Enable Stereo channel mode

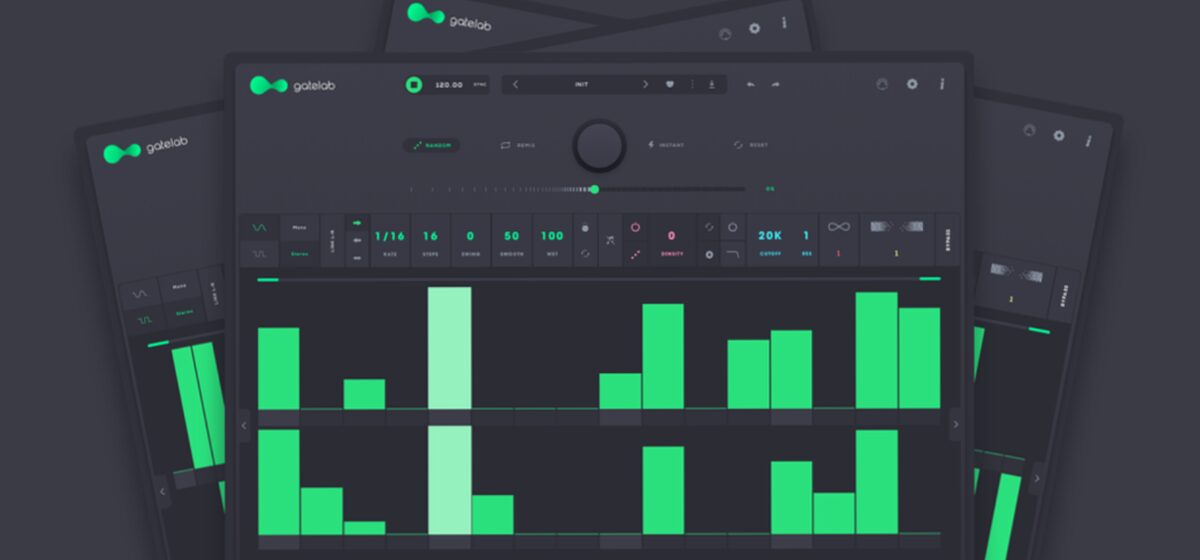coord(299,254)
